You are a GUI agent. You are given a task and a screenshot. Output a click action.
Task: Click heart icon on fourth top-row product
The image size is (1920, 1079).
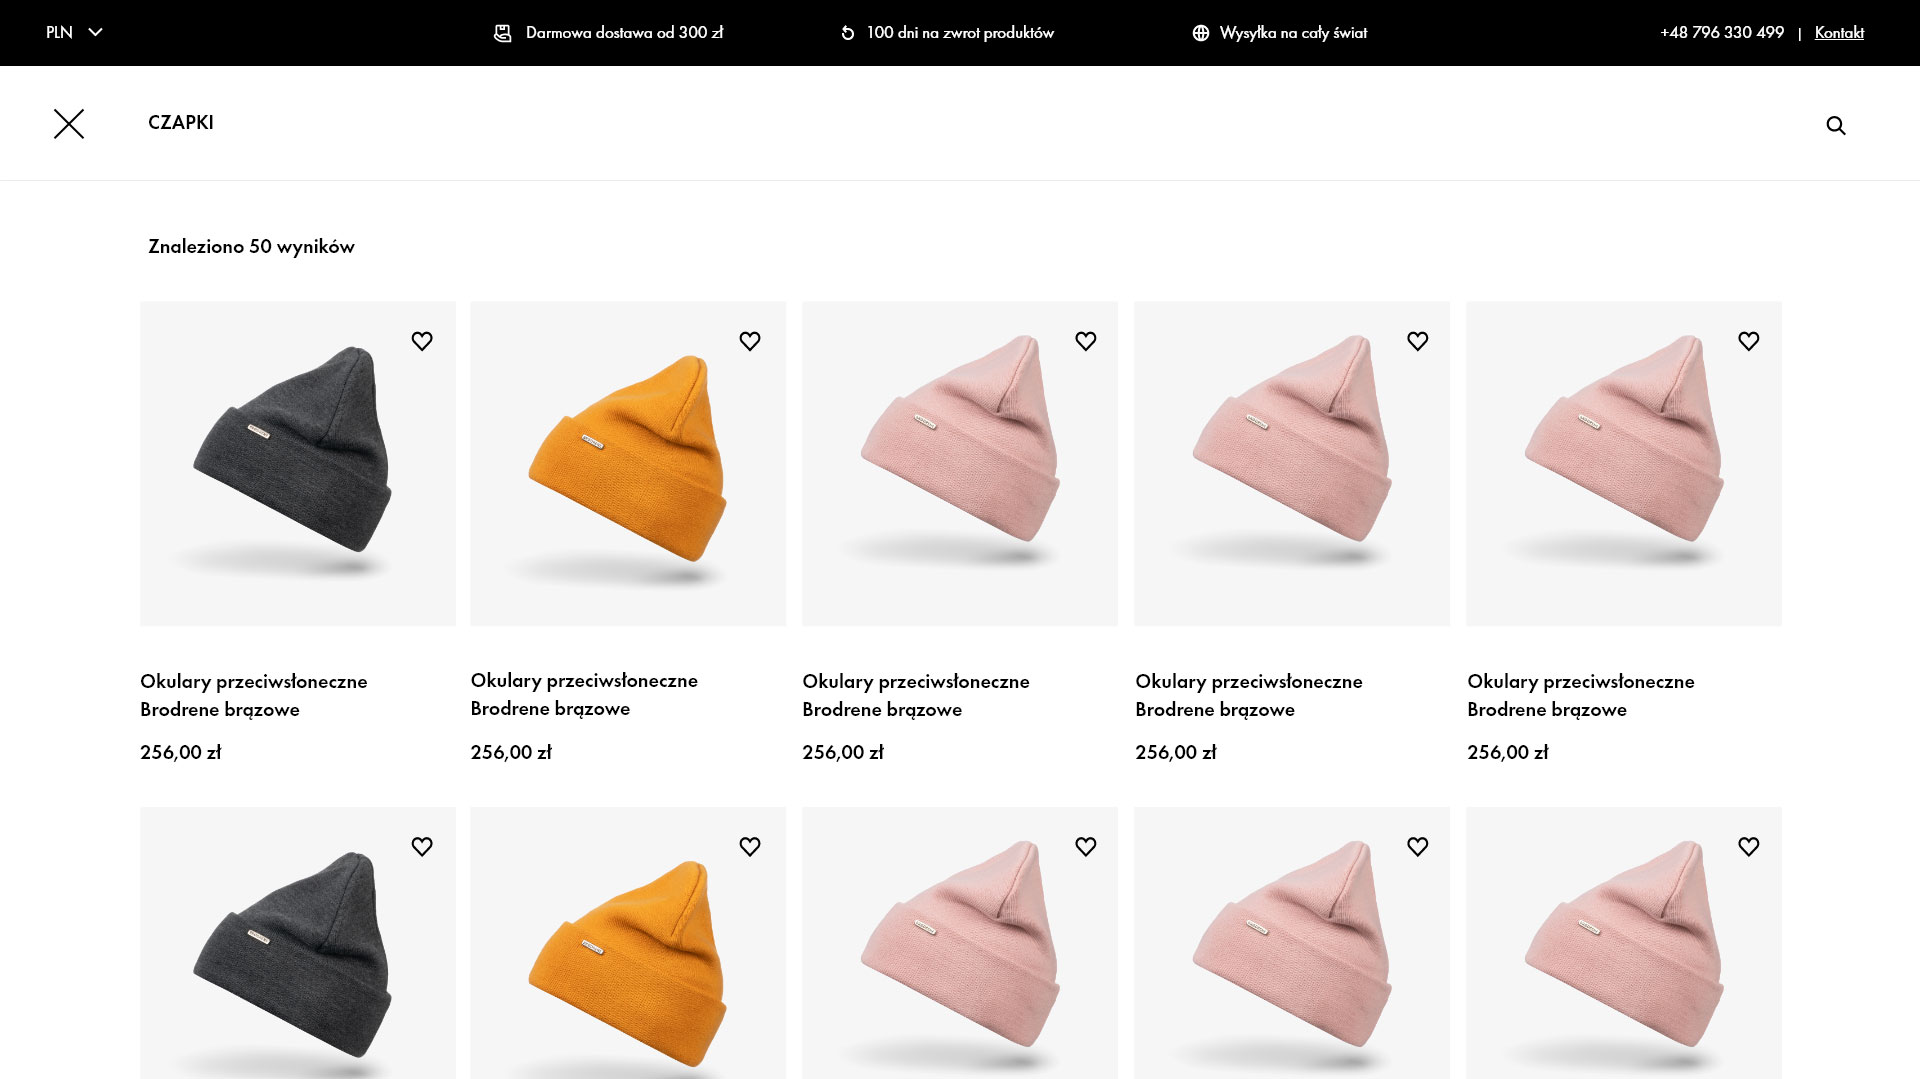tap(1418, 341)
